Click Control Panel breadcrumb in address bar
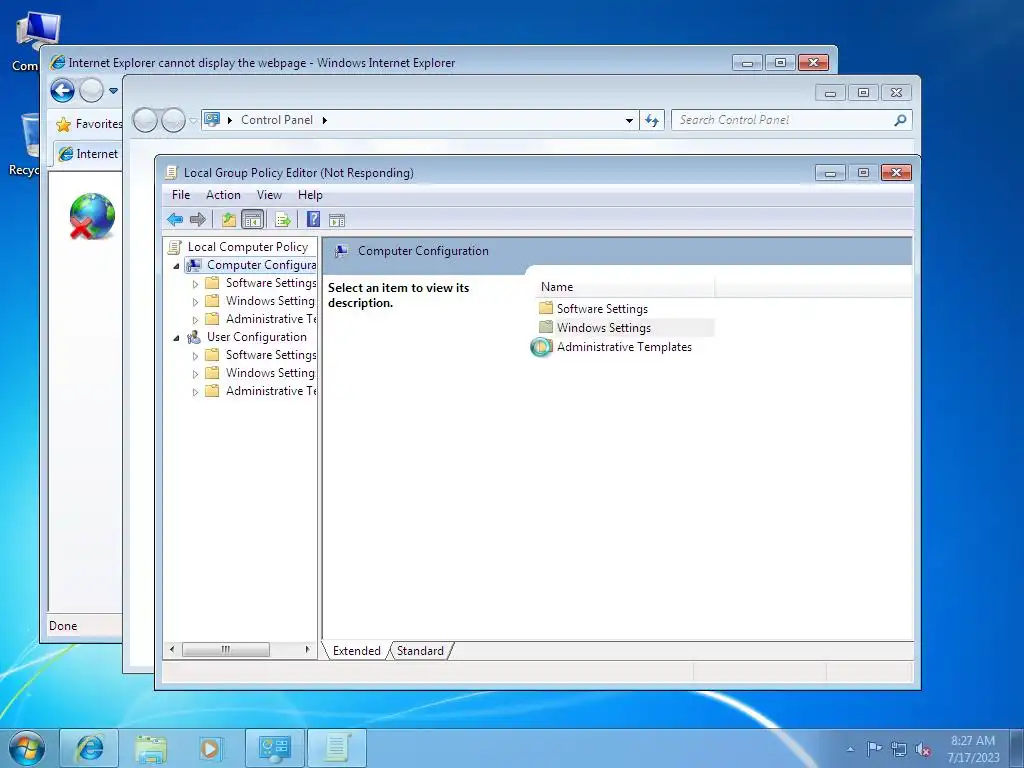Viewport: 1024px width, 768px height. [x=277, y=120]
